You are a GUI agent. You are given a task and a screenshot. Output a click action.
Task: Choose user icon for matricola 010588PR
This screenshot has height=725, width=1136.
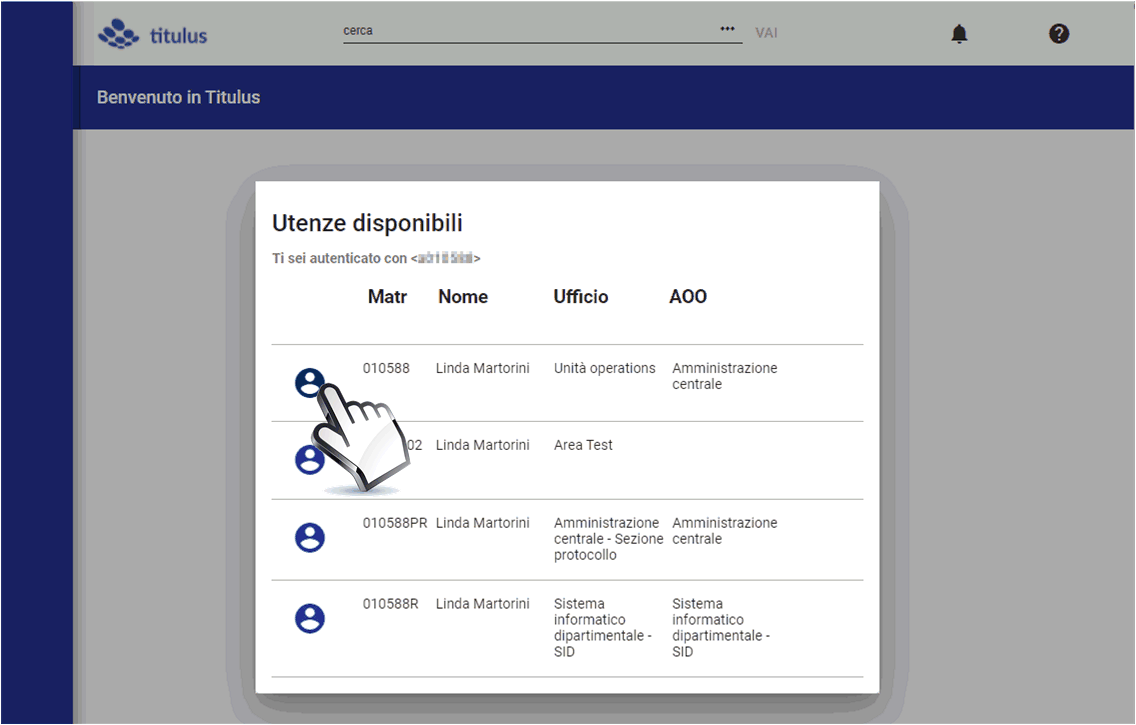coord(310,538)
